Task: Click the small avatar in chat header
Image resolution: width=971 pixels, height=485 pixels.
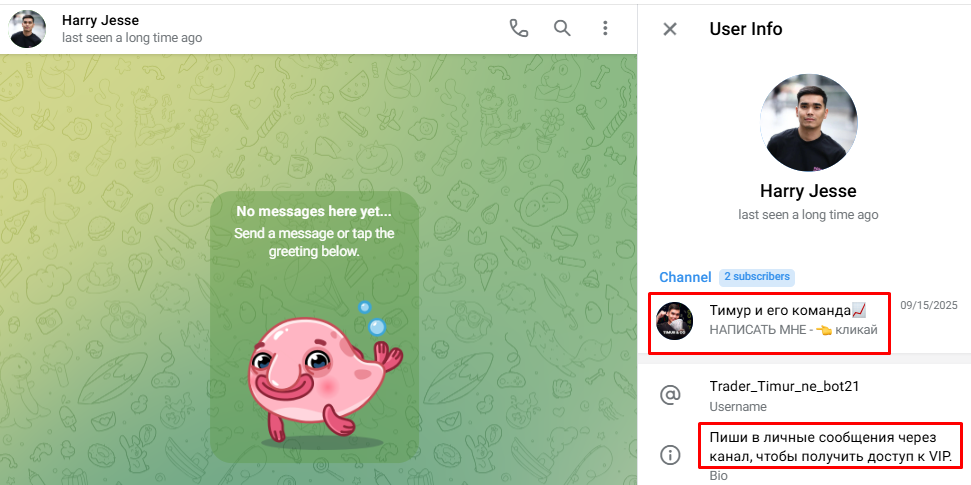Action: [28, 29]
